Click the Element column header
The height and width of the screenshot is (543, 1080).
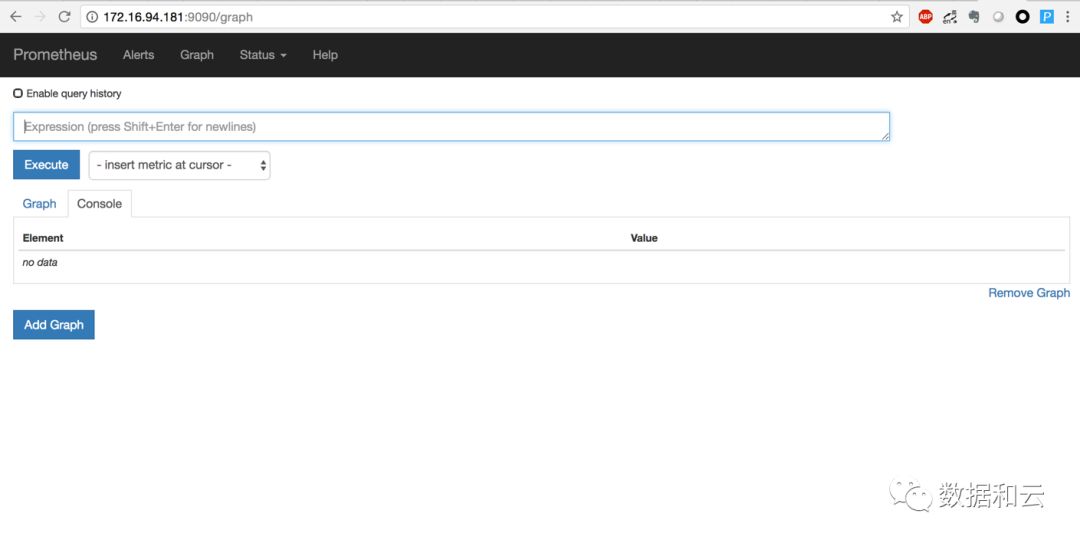[x=43, y=238]
